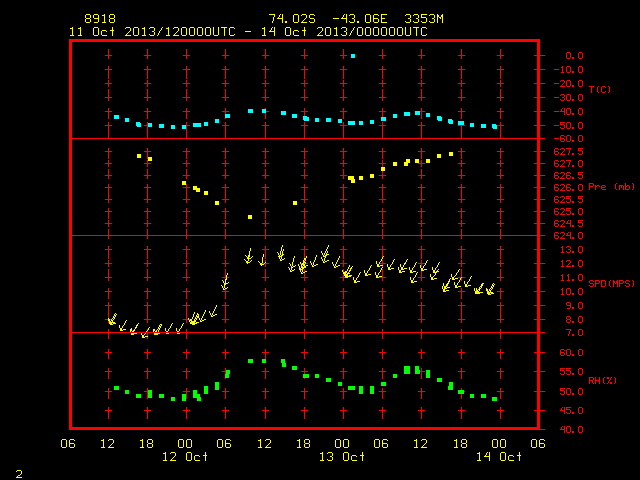Click the T(C) axis label
The image size is (640, 480).
click(x=600, y=89)
